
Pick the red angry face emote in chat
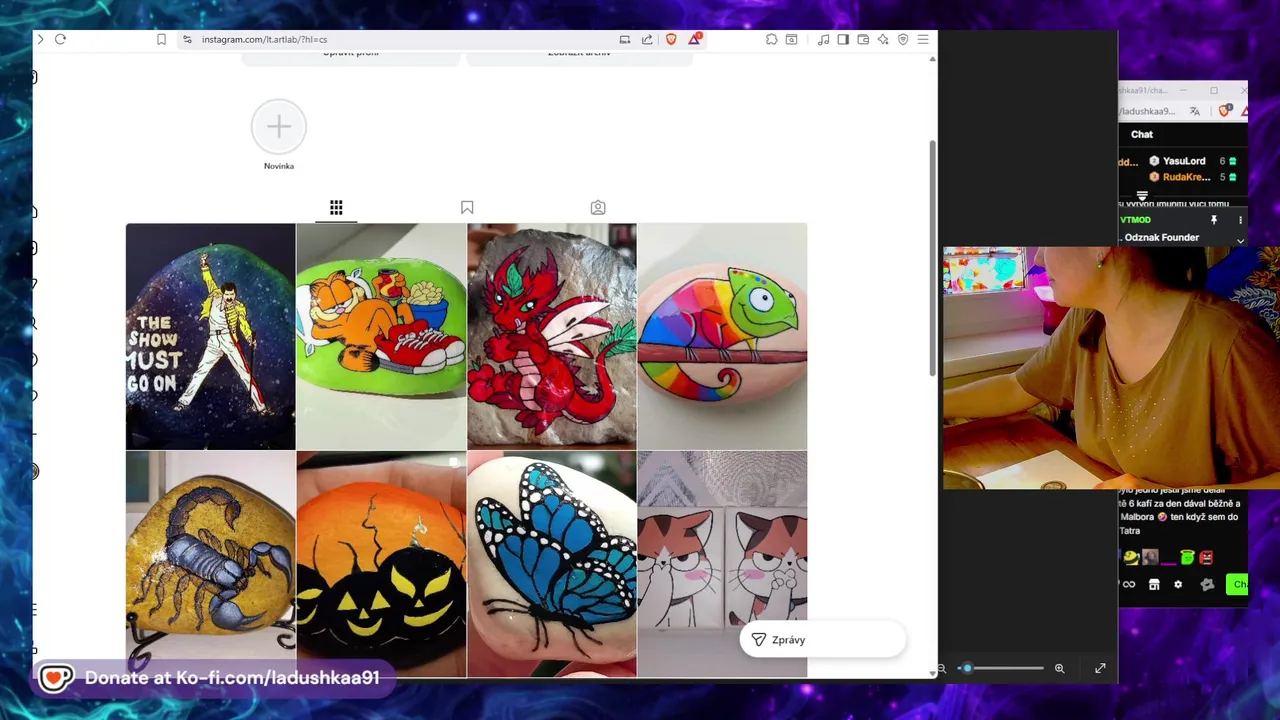point(1206,557)
